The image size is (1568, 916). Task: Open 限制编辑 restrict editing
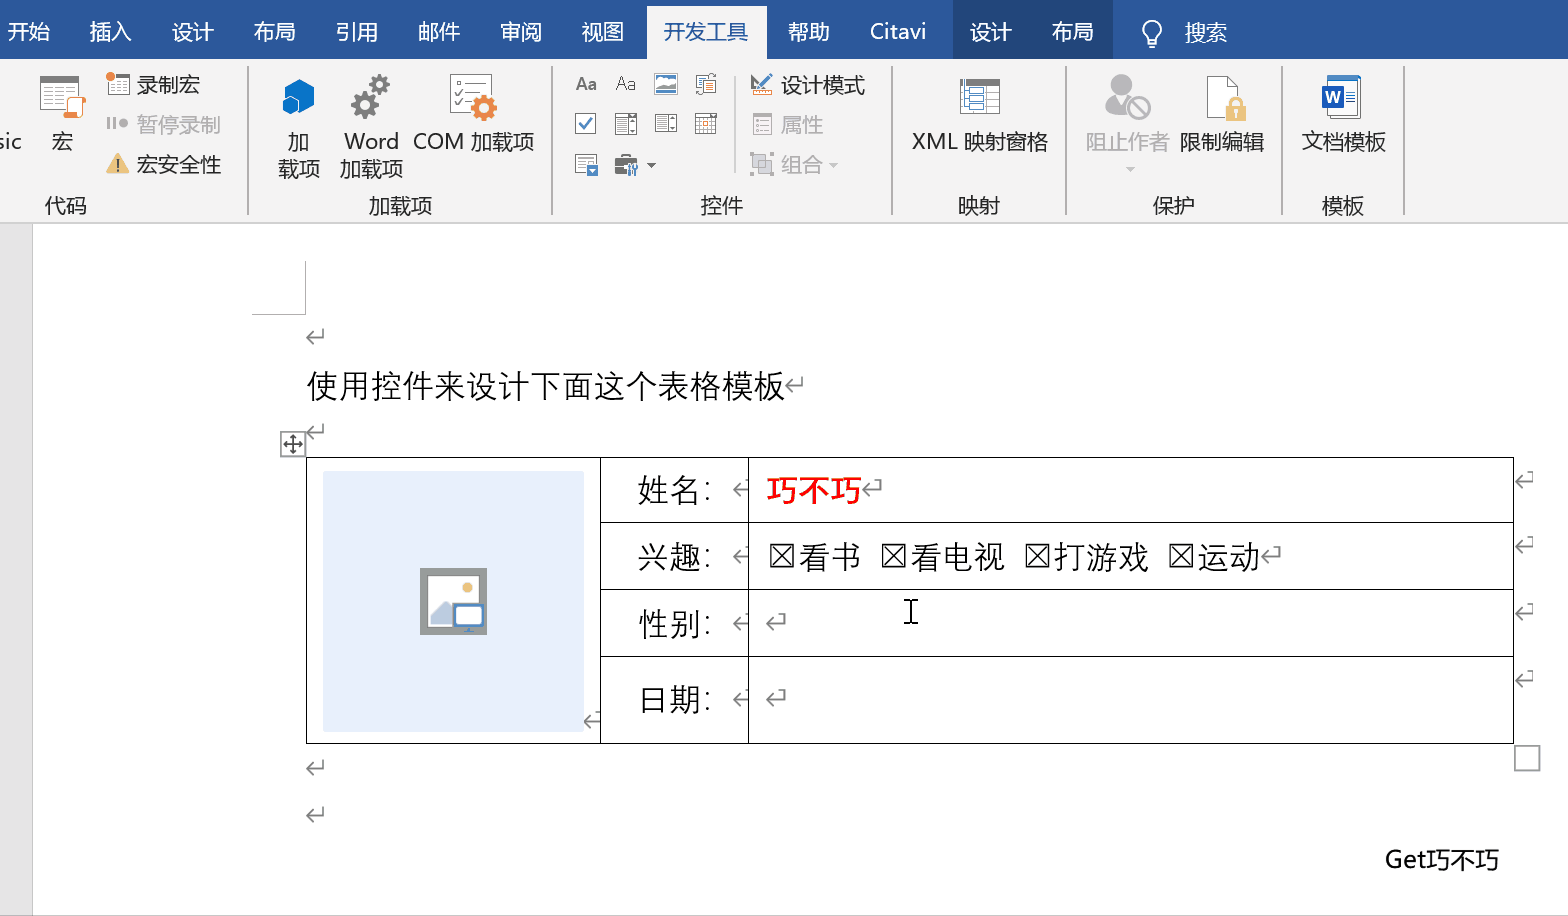point(1222,113)
